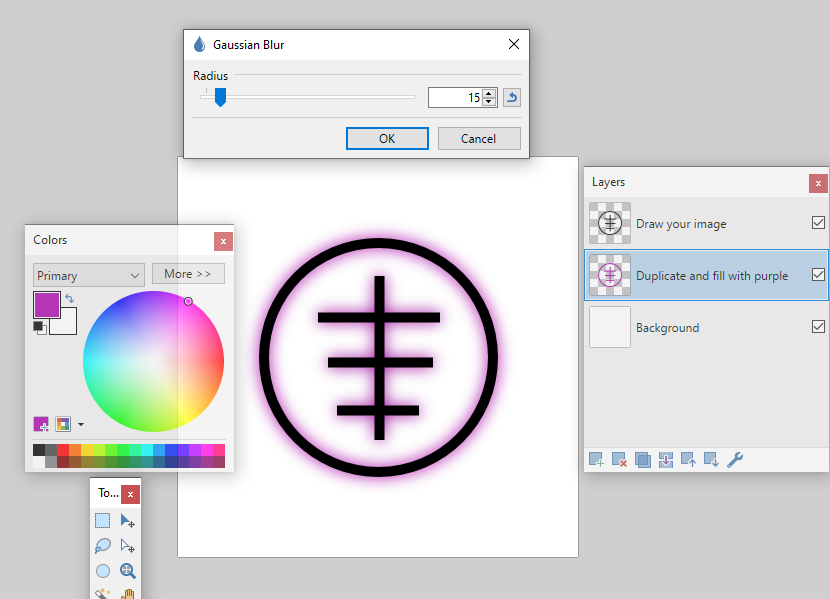The height and width of the screenshot is (599, 830).
Task: Toggle visibility of Background layer
Action: 818,326
